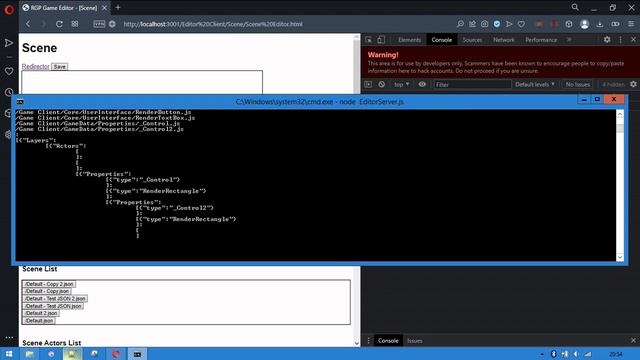Open the user profile avatar icon
The width and height of the screenshot is (640, 360).
point(584,24)
